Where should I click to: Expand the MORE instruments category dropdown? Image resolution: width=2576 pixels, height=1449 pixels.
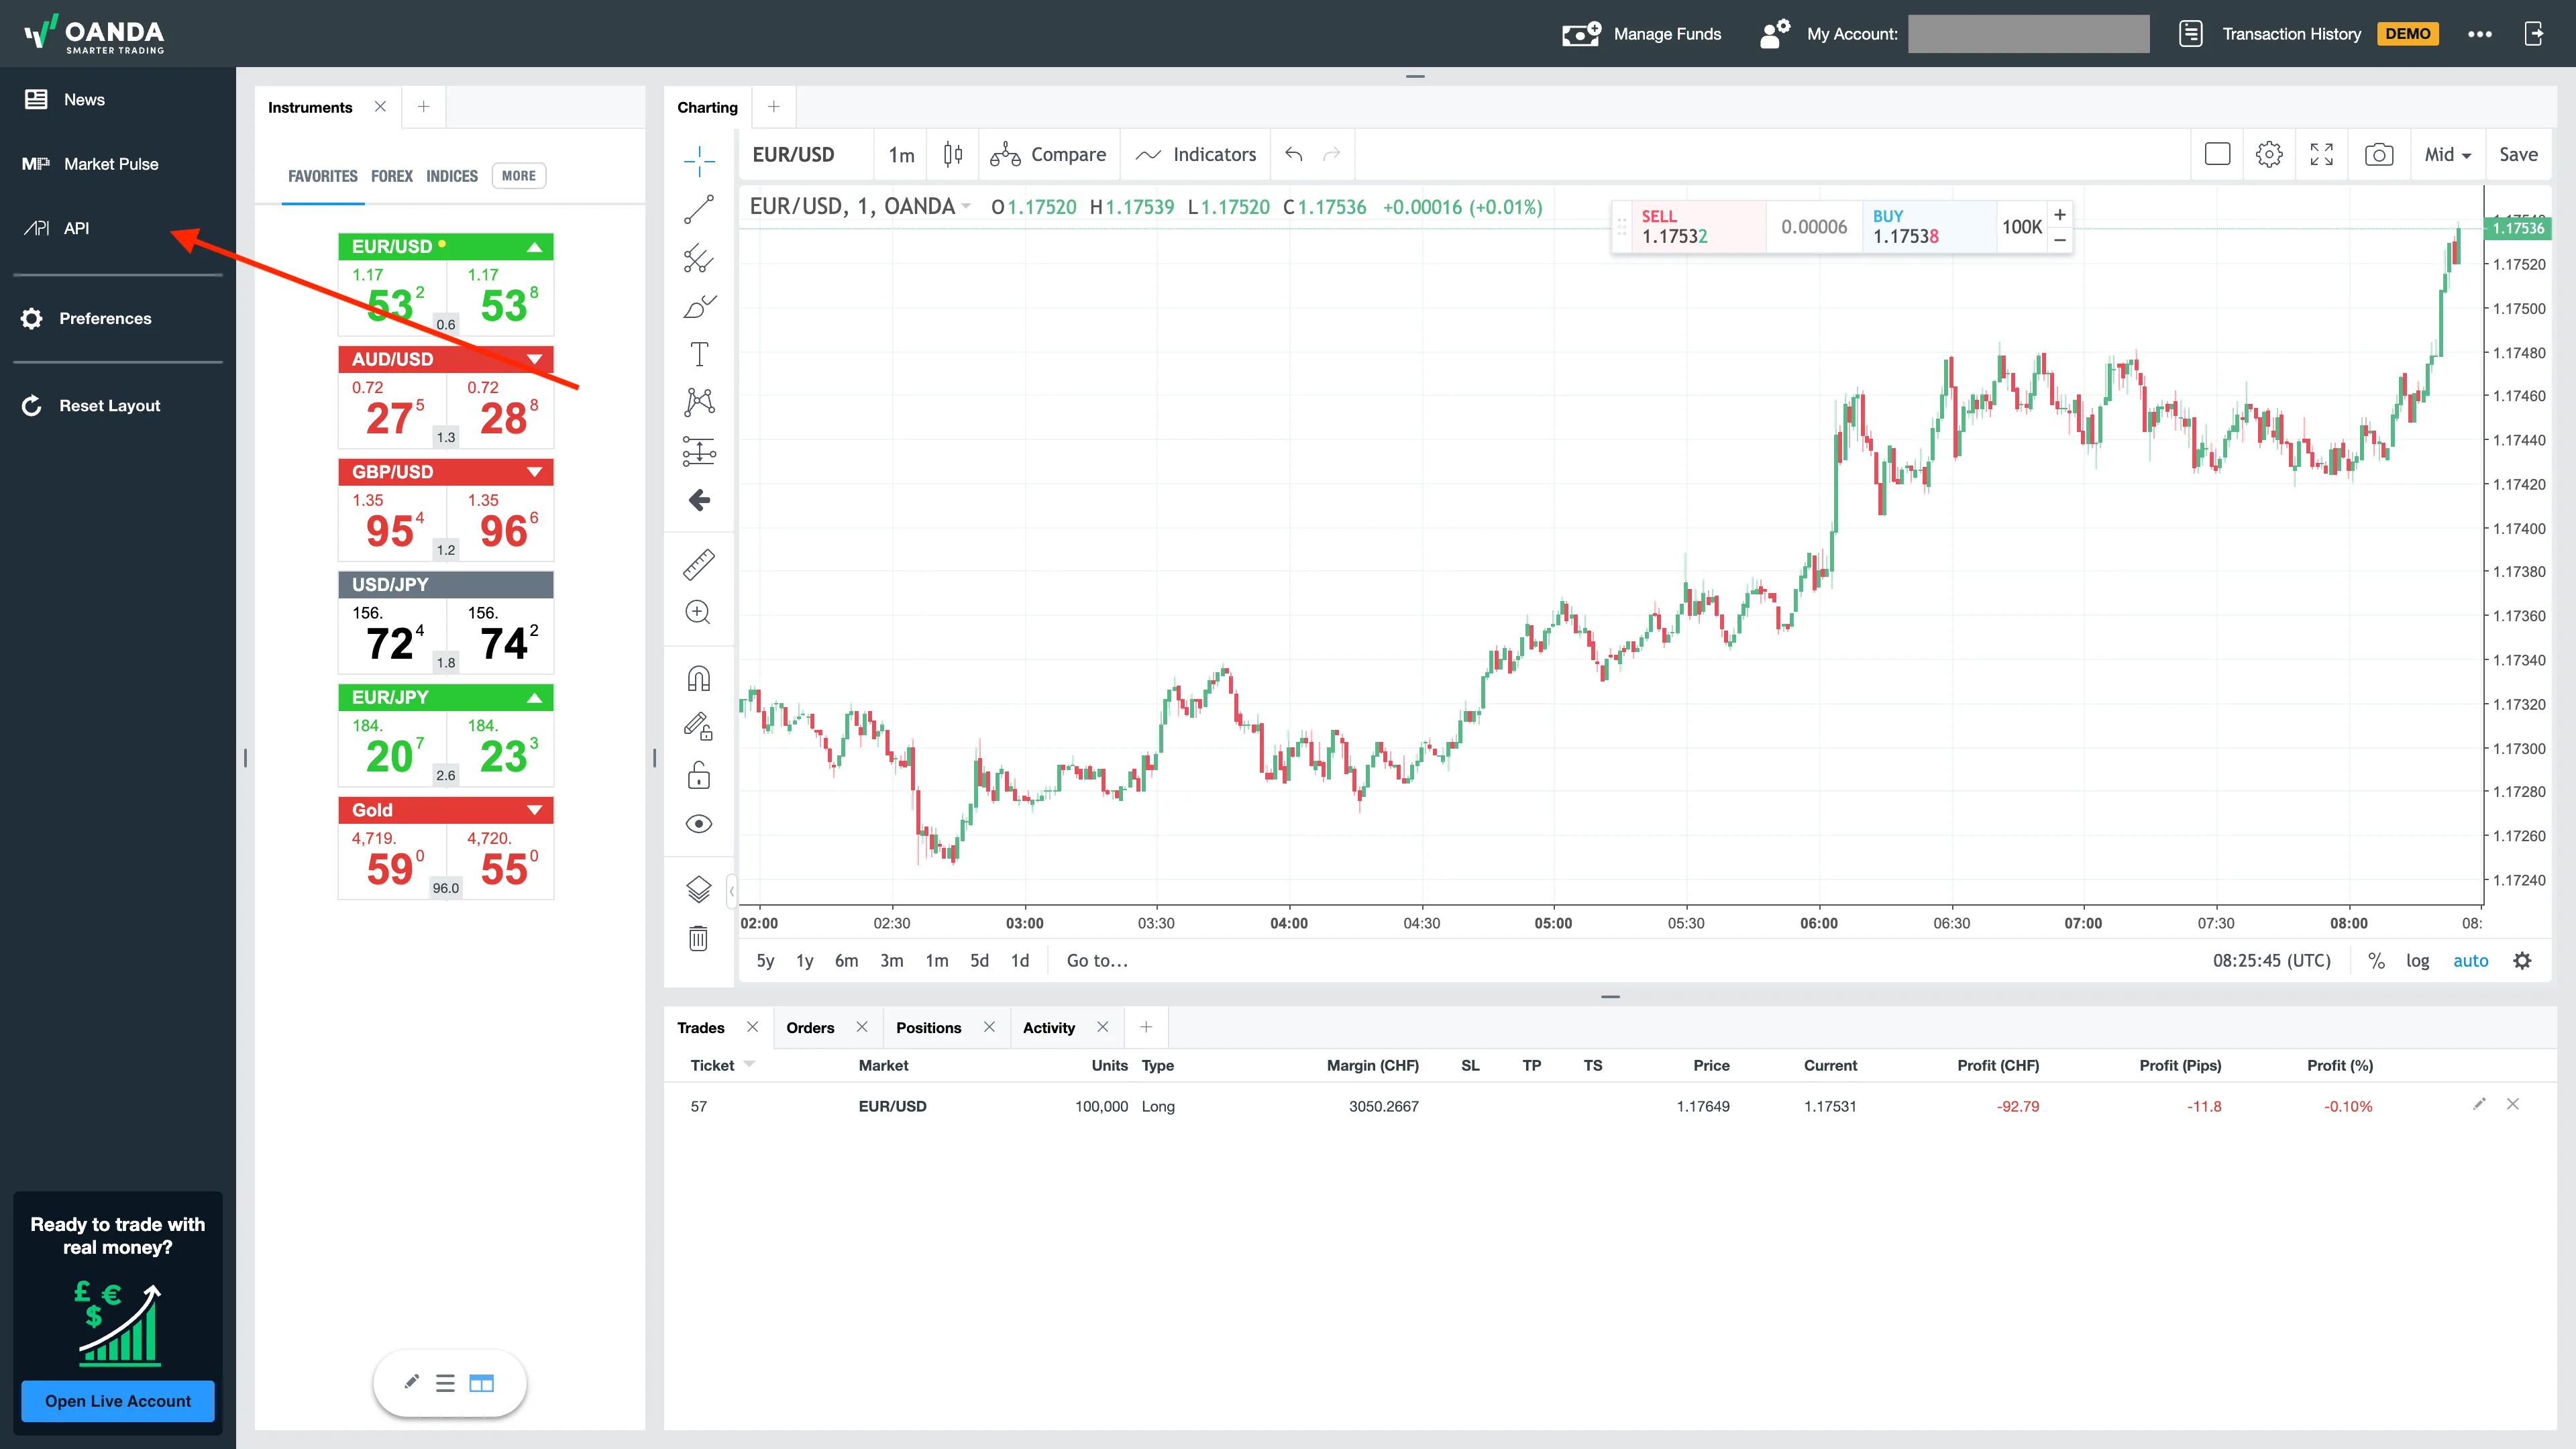[x=519, y=176]
